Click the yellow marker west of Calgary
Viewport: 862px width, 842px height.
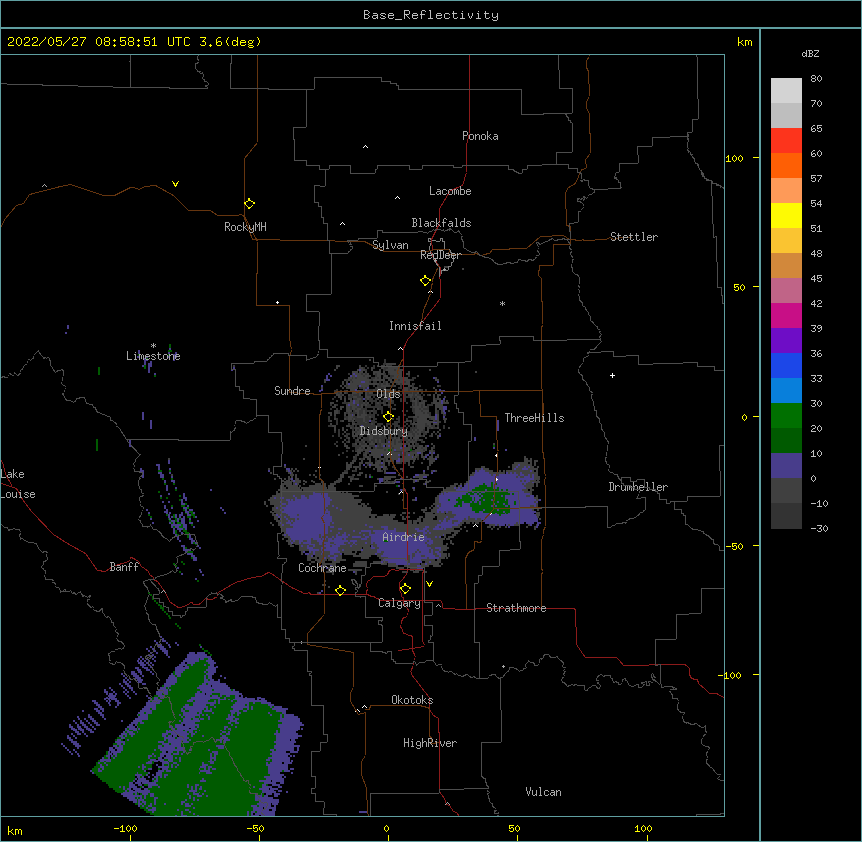point(340,590)
